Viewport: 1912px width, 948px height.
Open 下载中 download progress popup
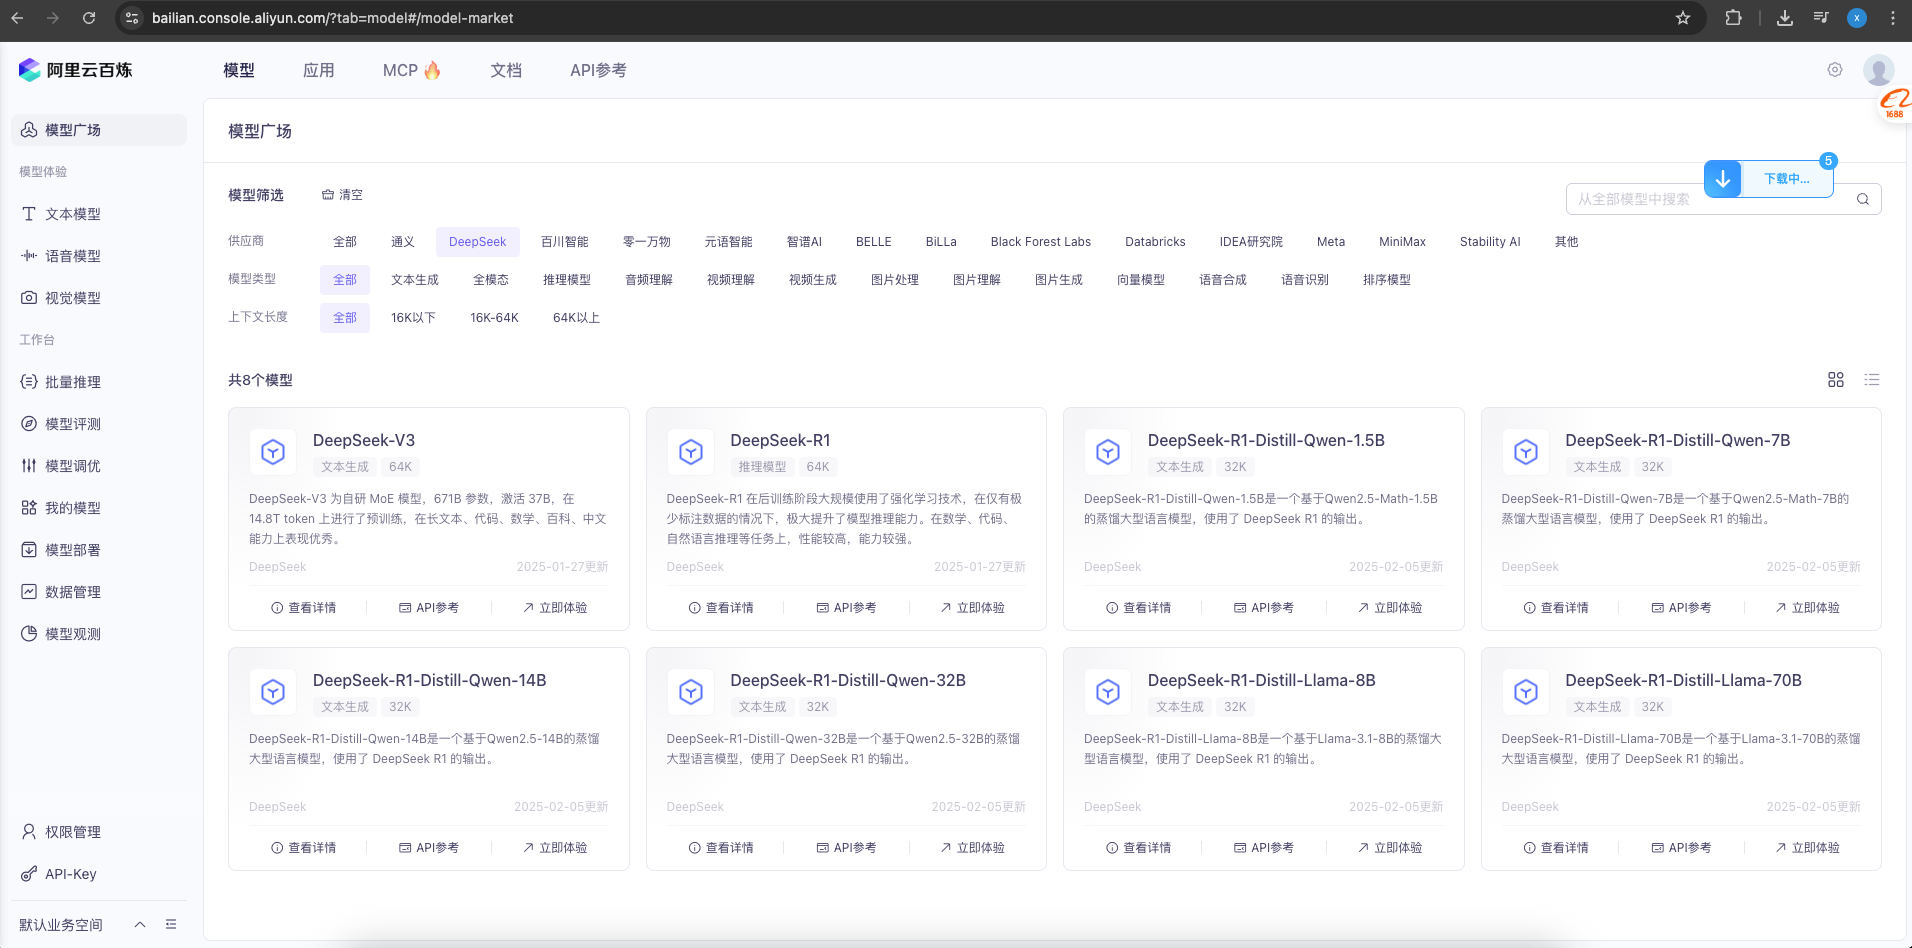tap(1787, 179)
